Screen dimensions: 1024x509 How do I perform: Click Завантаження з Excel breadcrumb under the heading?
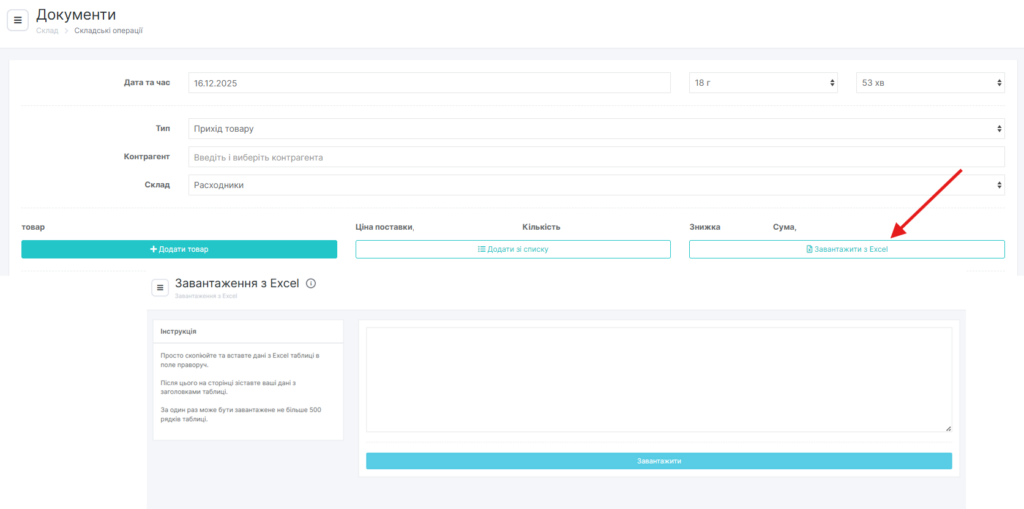tap(206, 297)
